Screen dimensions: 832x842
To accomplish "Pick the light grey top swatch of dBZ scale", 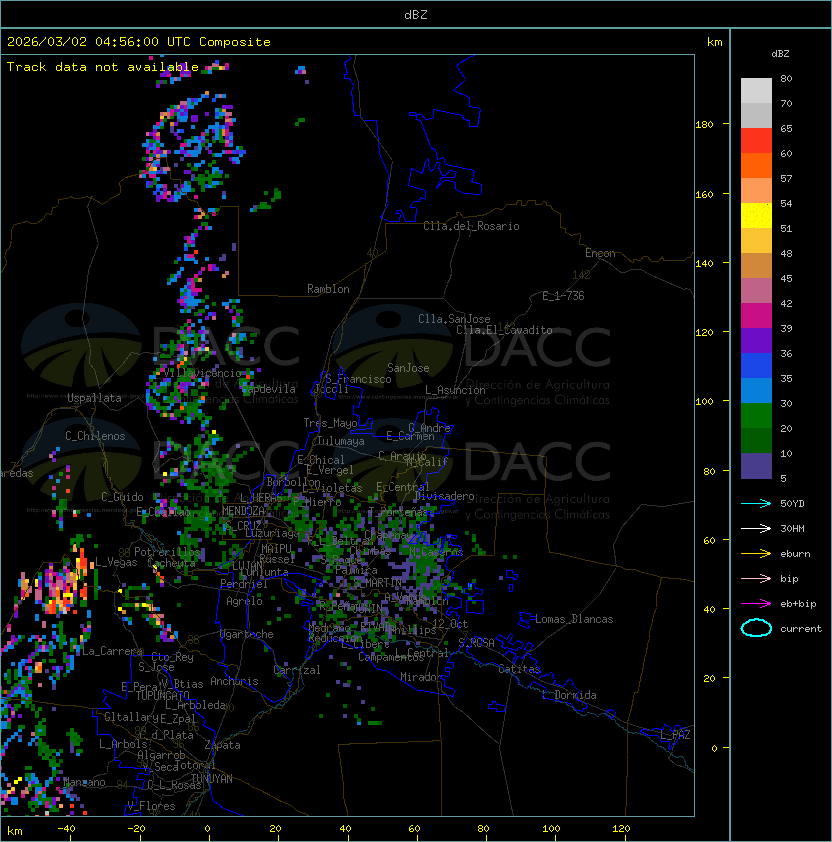I will pyautogui.click(x=756, y=91).
